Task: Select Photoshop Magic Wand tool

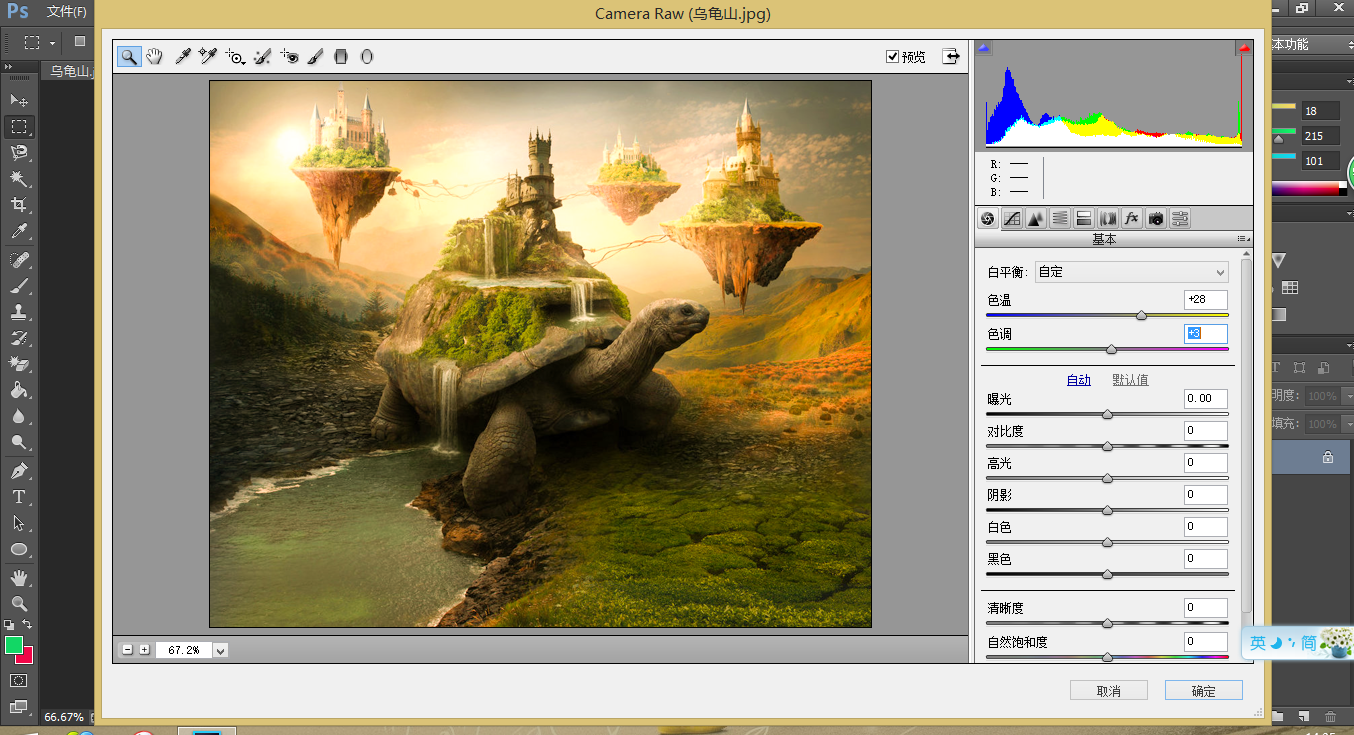Action: [19, 179]
